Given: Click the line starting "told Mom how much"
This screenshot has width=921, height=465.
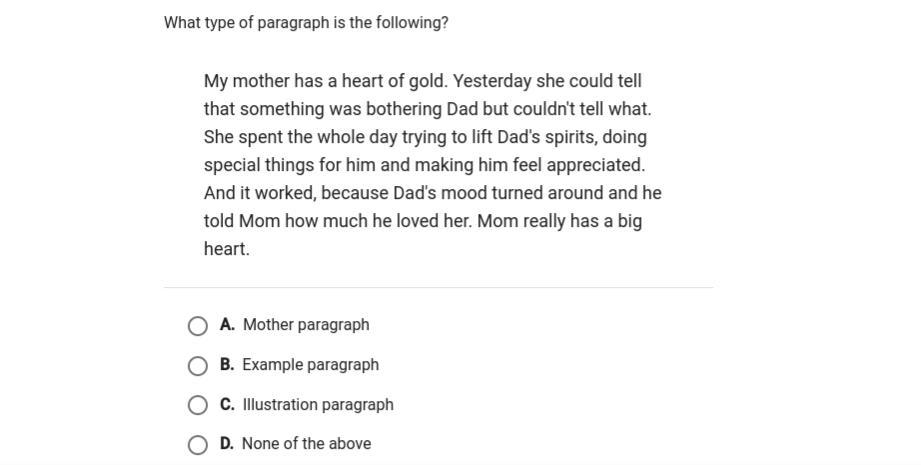Looking at the screenshot, I should coord(422,221).
